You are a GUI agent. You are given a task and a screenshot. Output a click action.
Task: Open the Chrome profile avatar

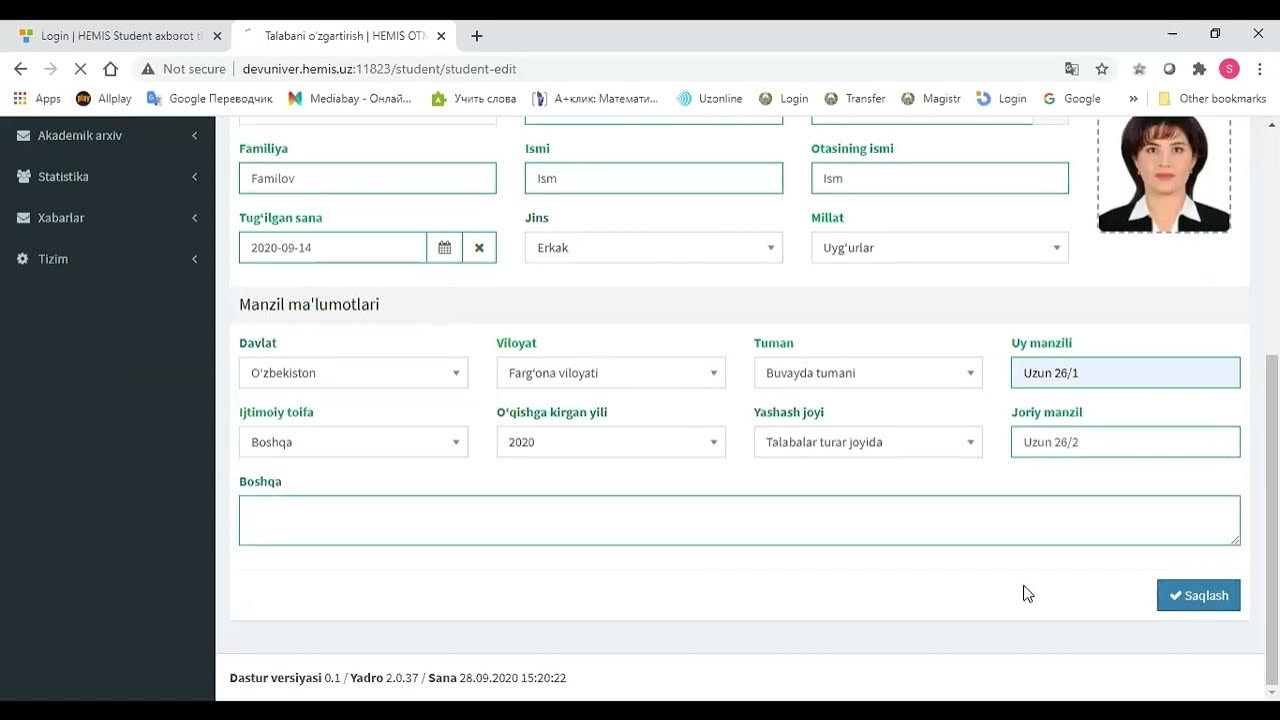click(x=1229, y=69)
